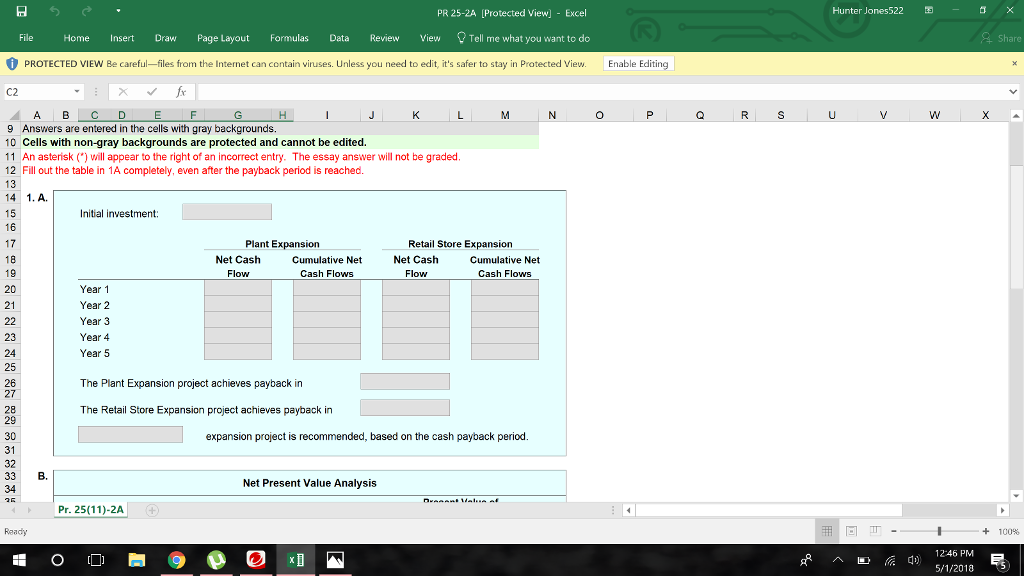The height and width of the screenshot is (576, 1024).
Task: Open the View ribbon tab
Action: point(430,38)
